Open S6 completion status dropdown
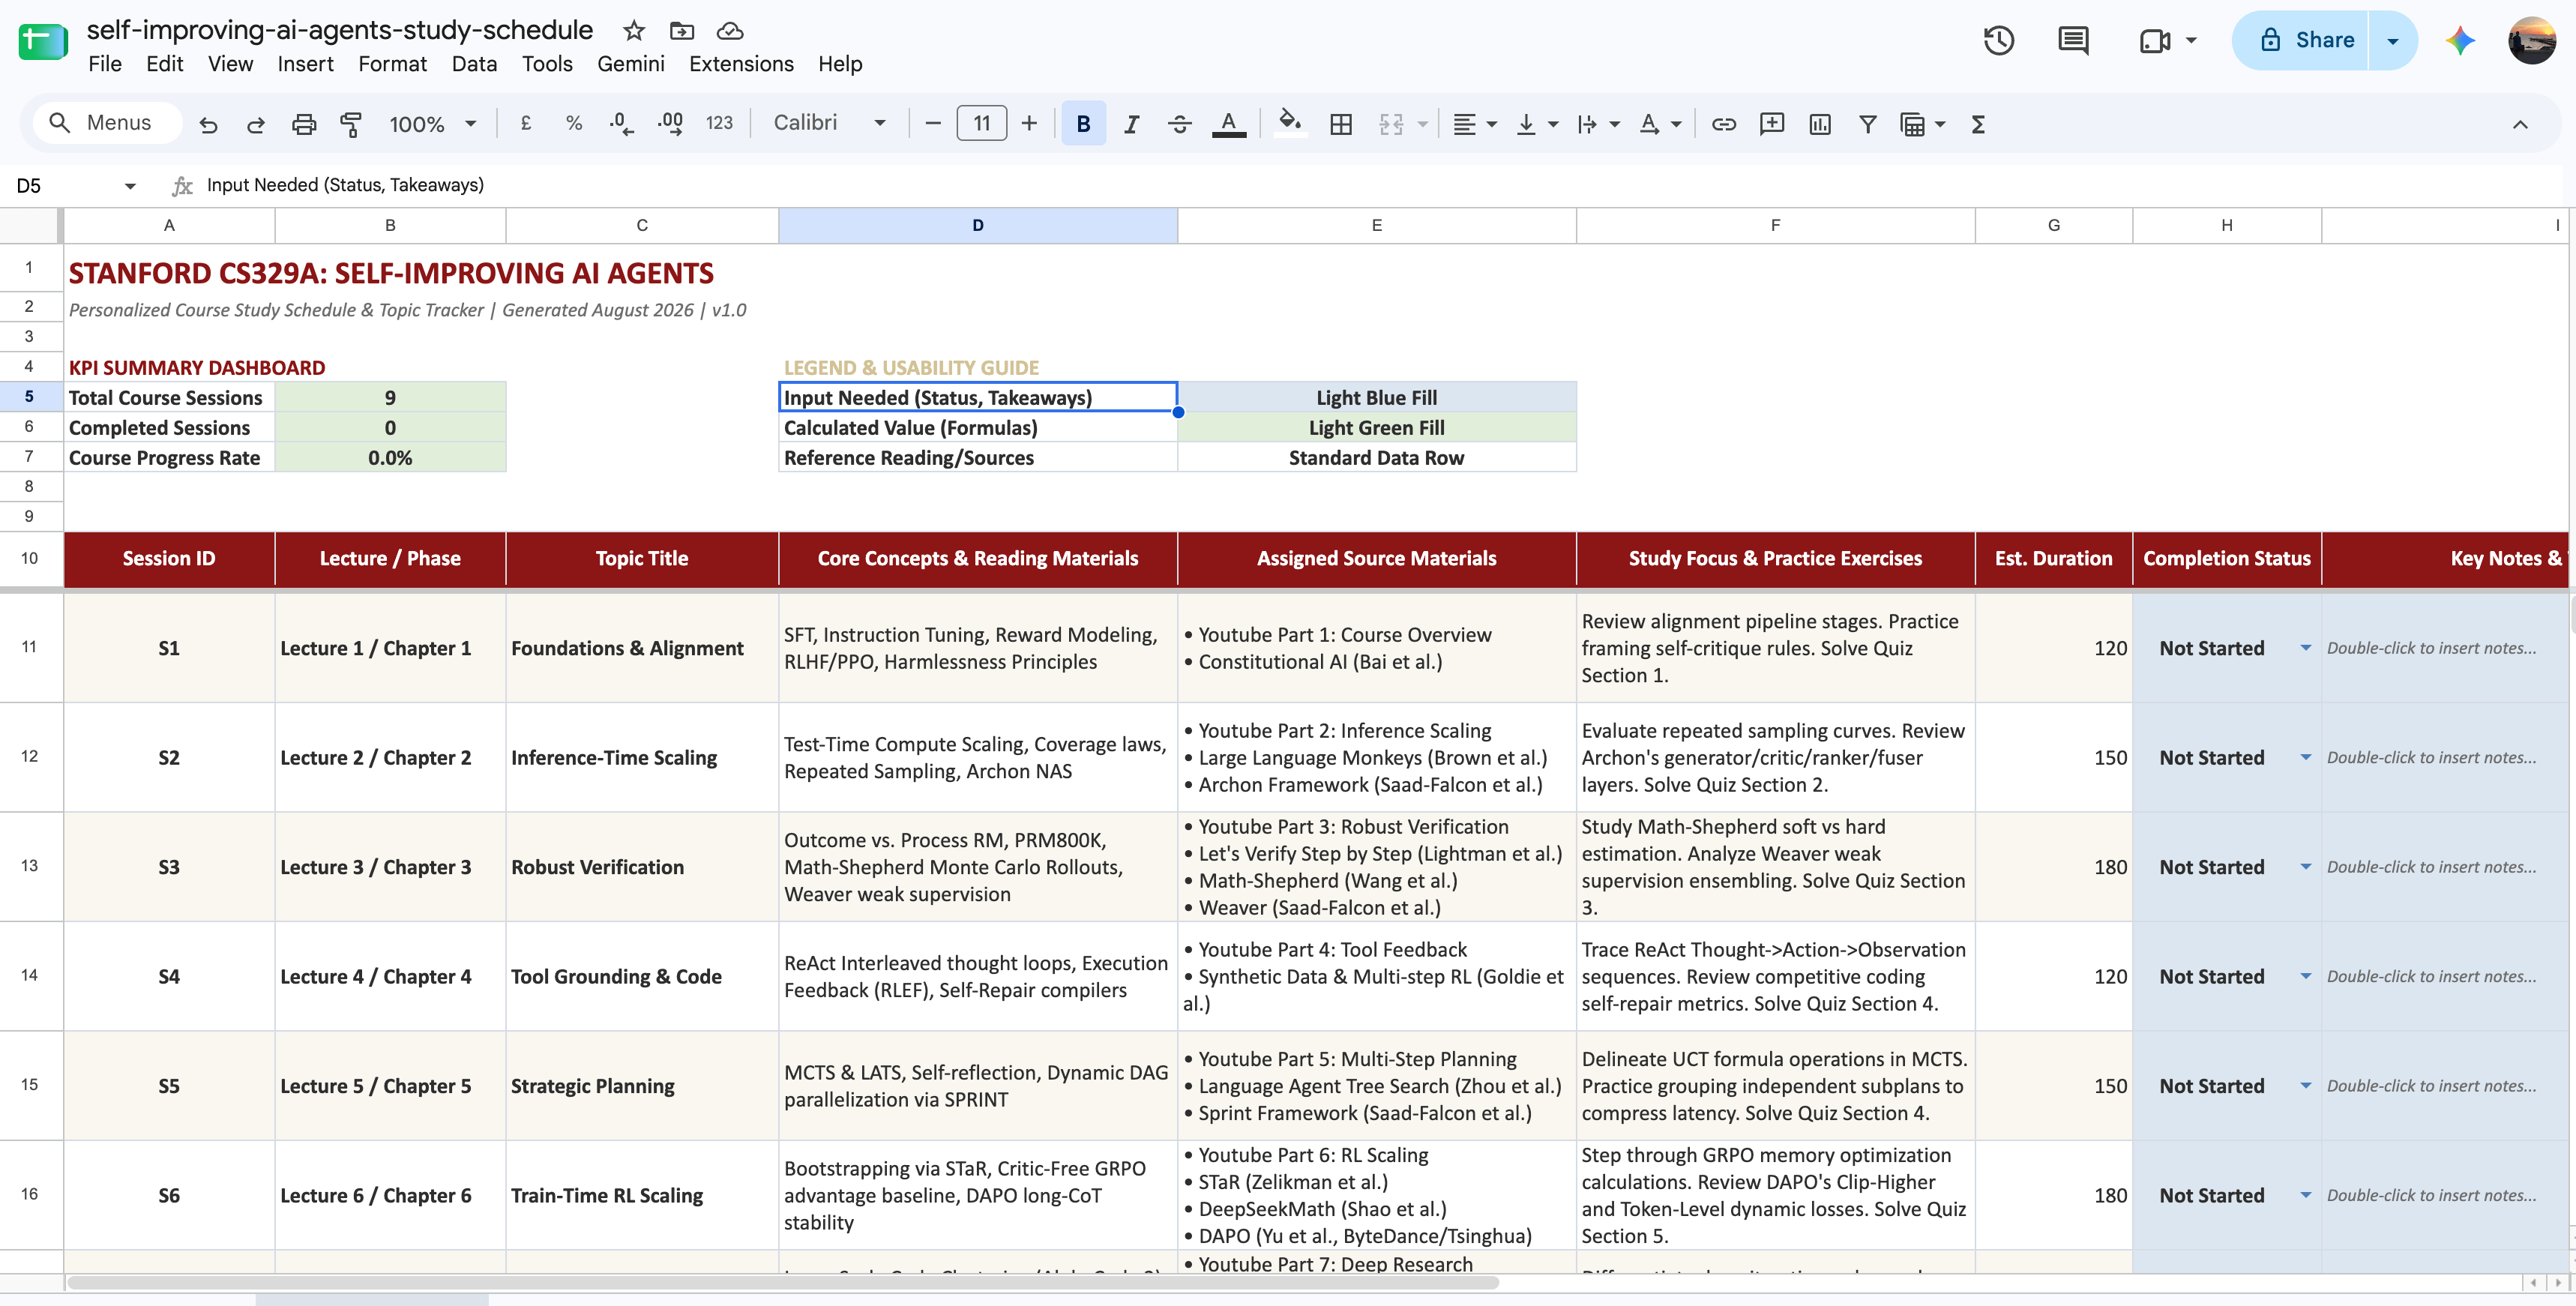The width and height of the screenshot is (2576, 1306). pos(2305,1195)
